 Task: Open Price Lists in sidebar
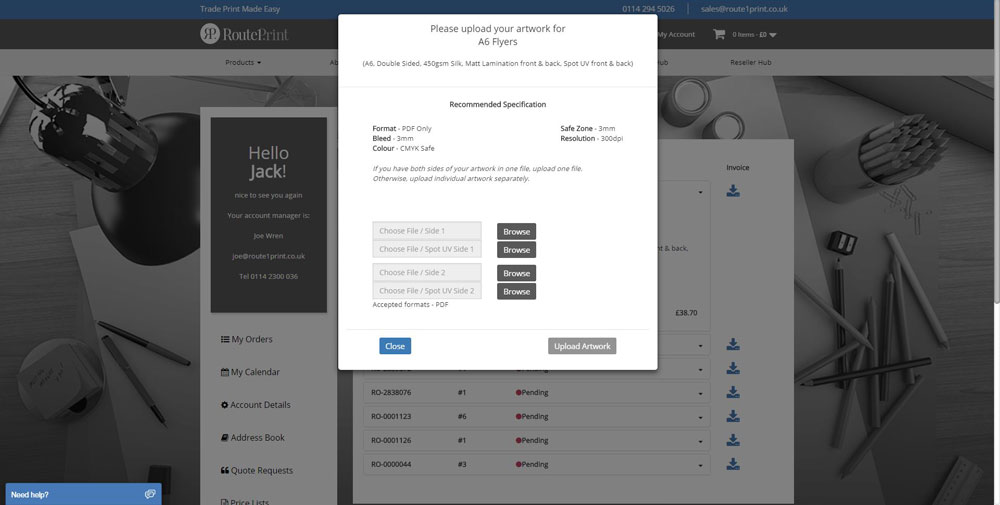(x=244, y=502)
